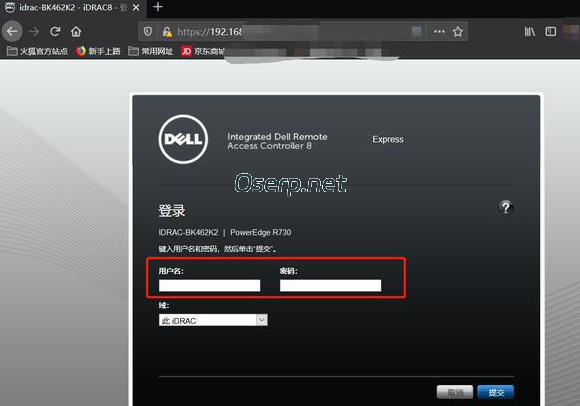Click the IDRAC-BK462K2 hostname text
The image size is (580, 406).
[188, 232]
